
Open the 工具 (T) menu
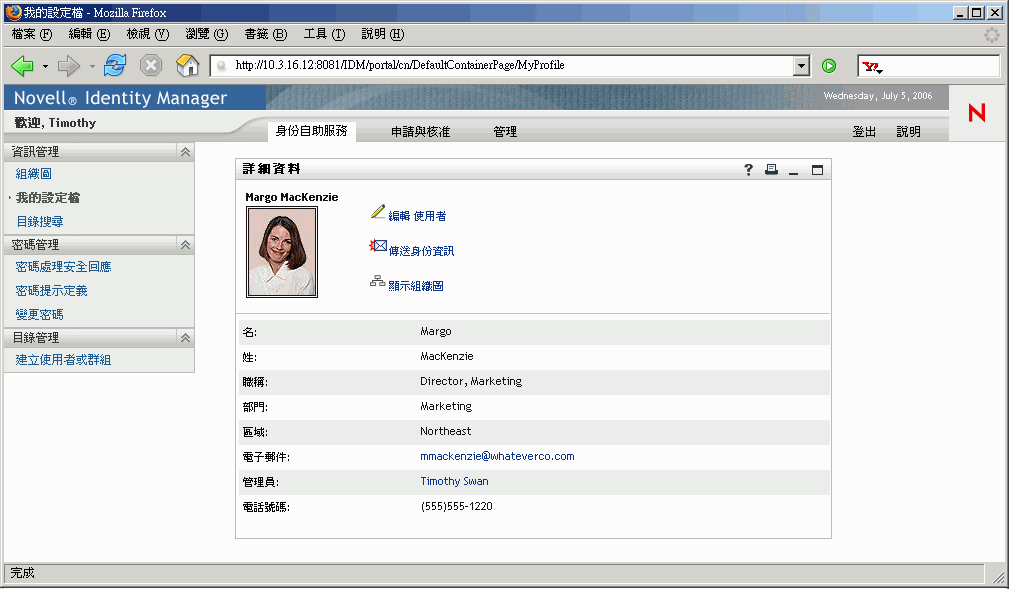(324, 34)
